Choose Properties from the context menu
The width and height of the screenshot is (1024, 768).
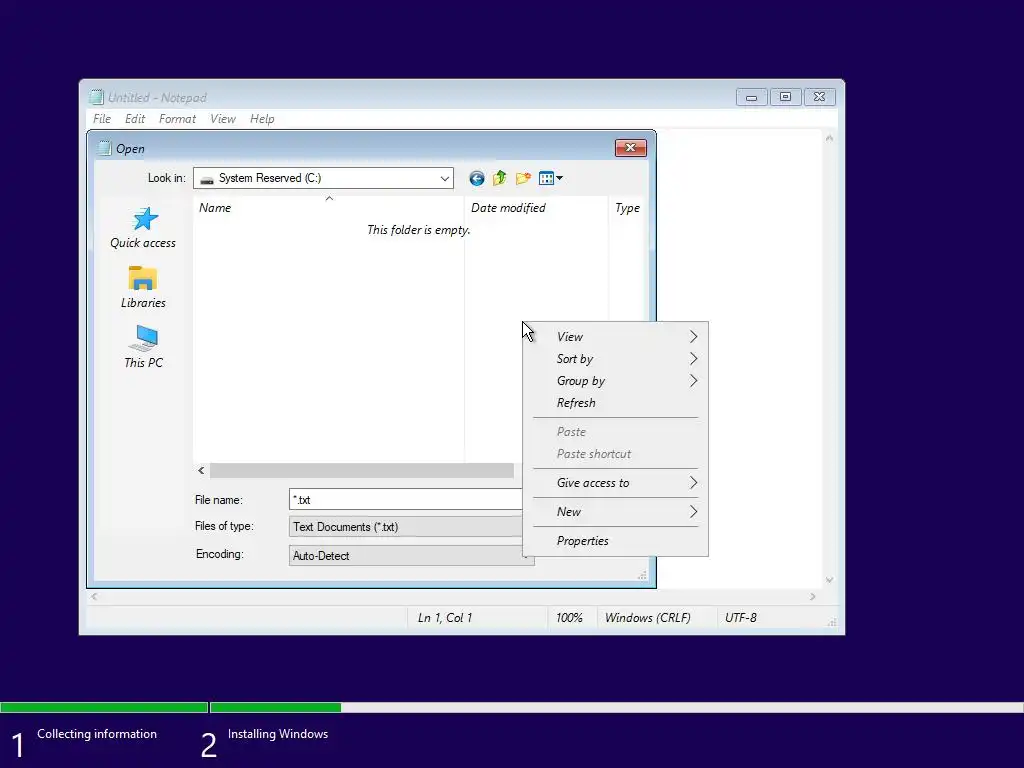[x=616, y=541]
